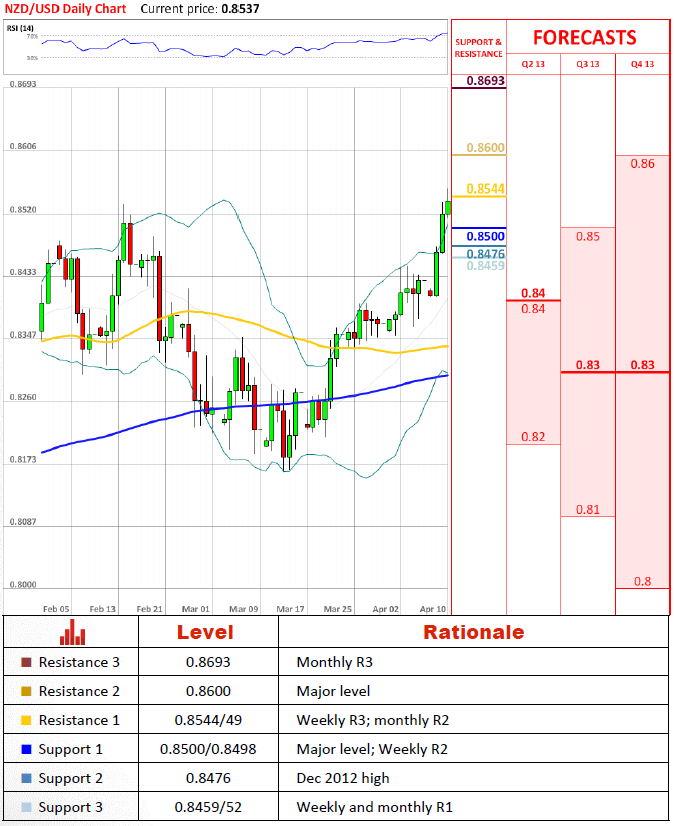Click the current price value 0.8537
674x826 pixels.
coord(240,9)
